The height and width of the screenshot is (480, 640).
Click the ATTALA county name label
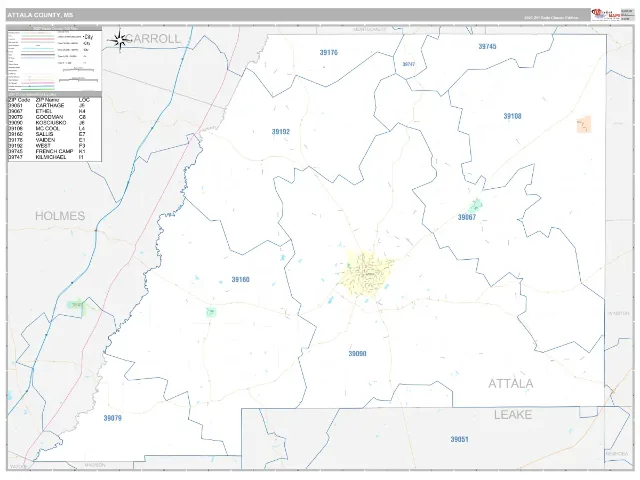coord(511,384)
